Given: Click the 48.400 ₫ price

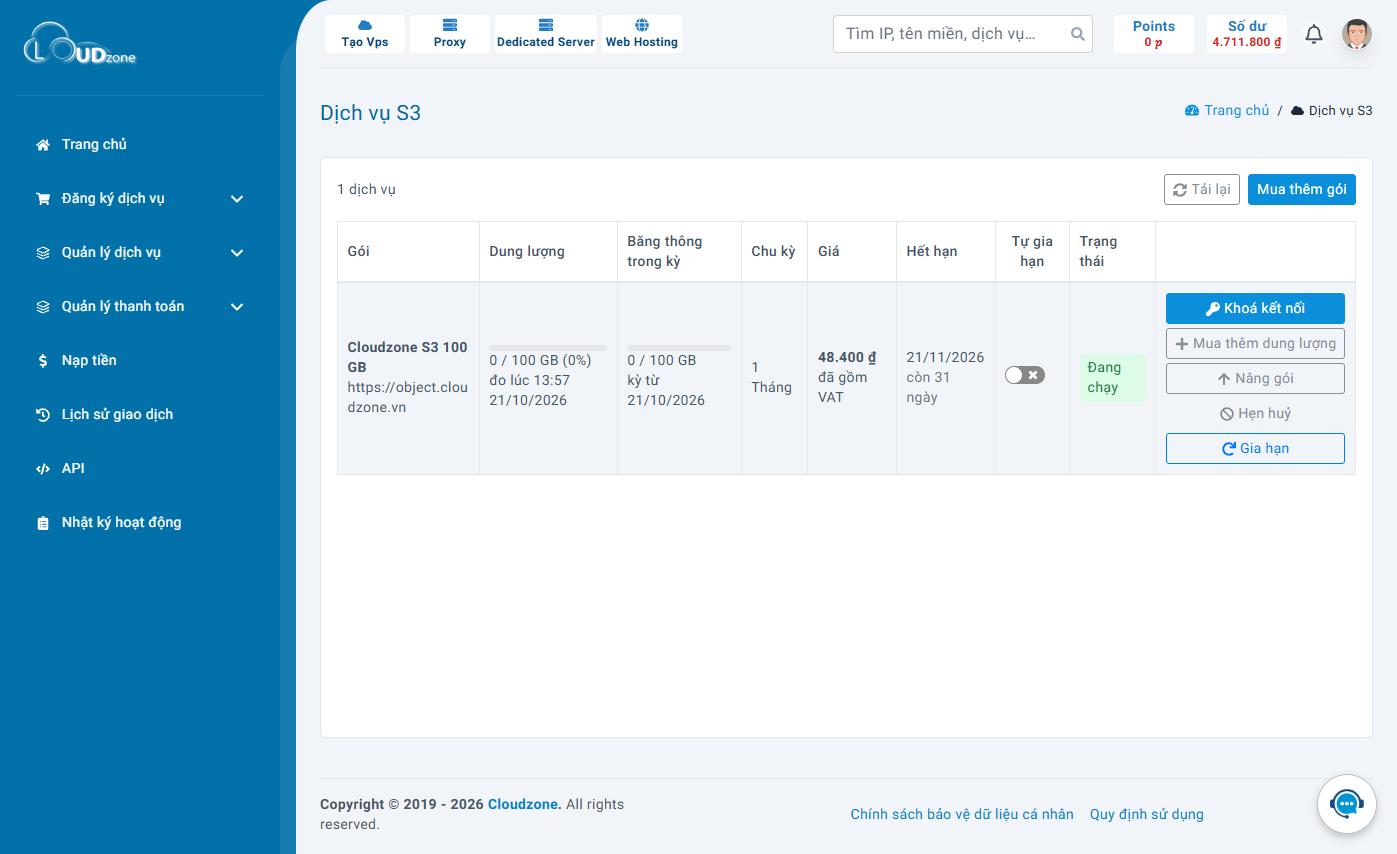Looking at the screenshot, I should pos(847,357).
